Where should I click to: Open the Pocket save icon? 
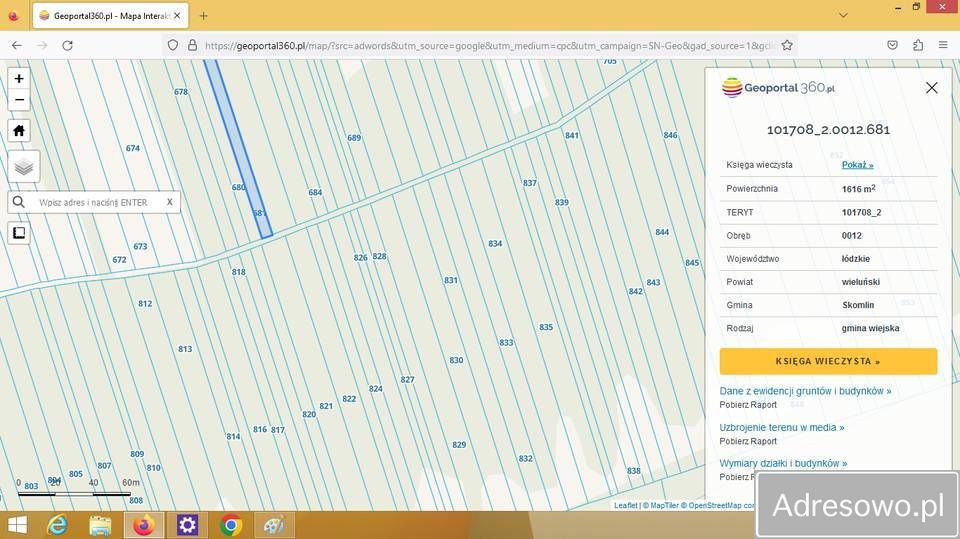click(x=893, y=45)
